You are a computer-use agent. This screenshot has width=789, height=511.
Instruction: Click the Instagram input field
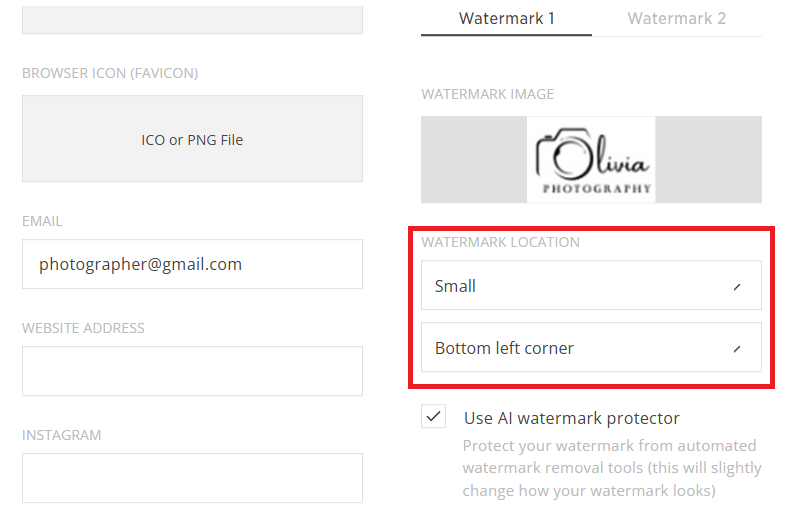pos(192,478)
